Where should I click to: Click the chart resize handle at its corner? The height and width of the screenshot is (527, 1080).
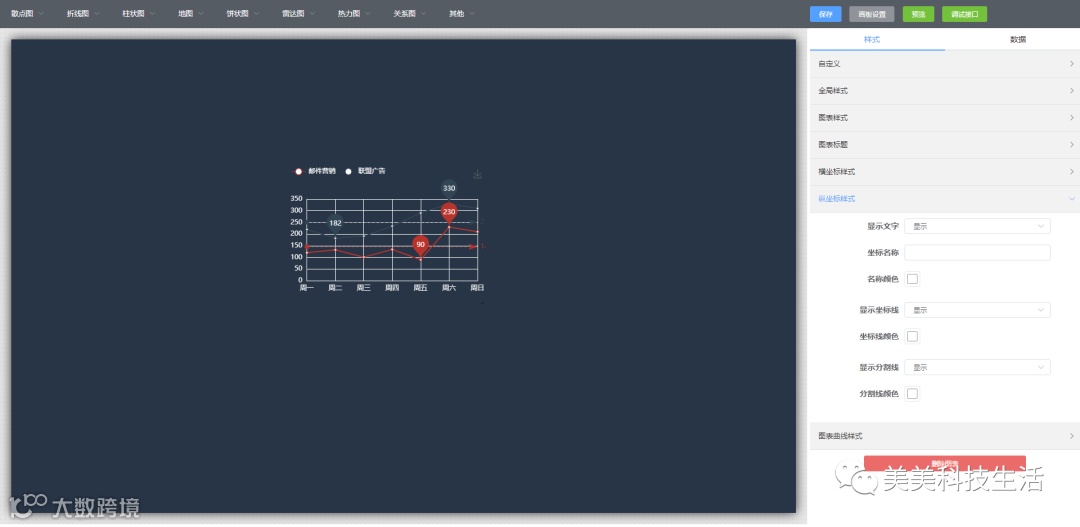click(x=481, y=302)
